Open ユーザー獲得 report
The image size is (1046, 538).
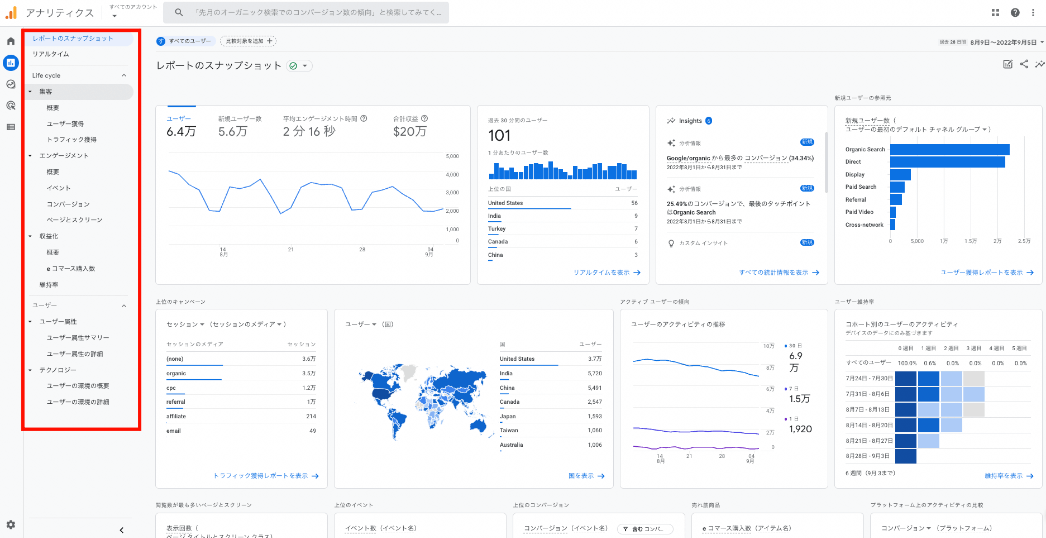[65, 123]
